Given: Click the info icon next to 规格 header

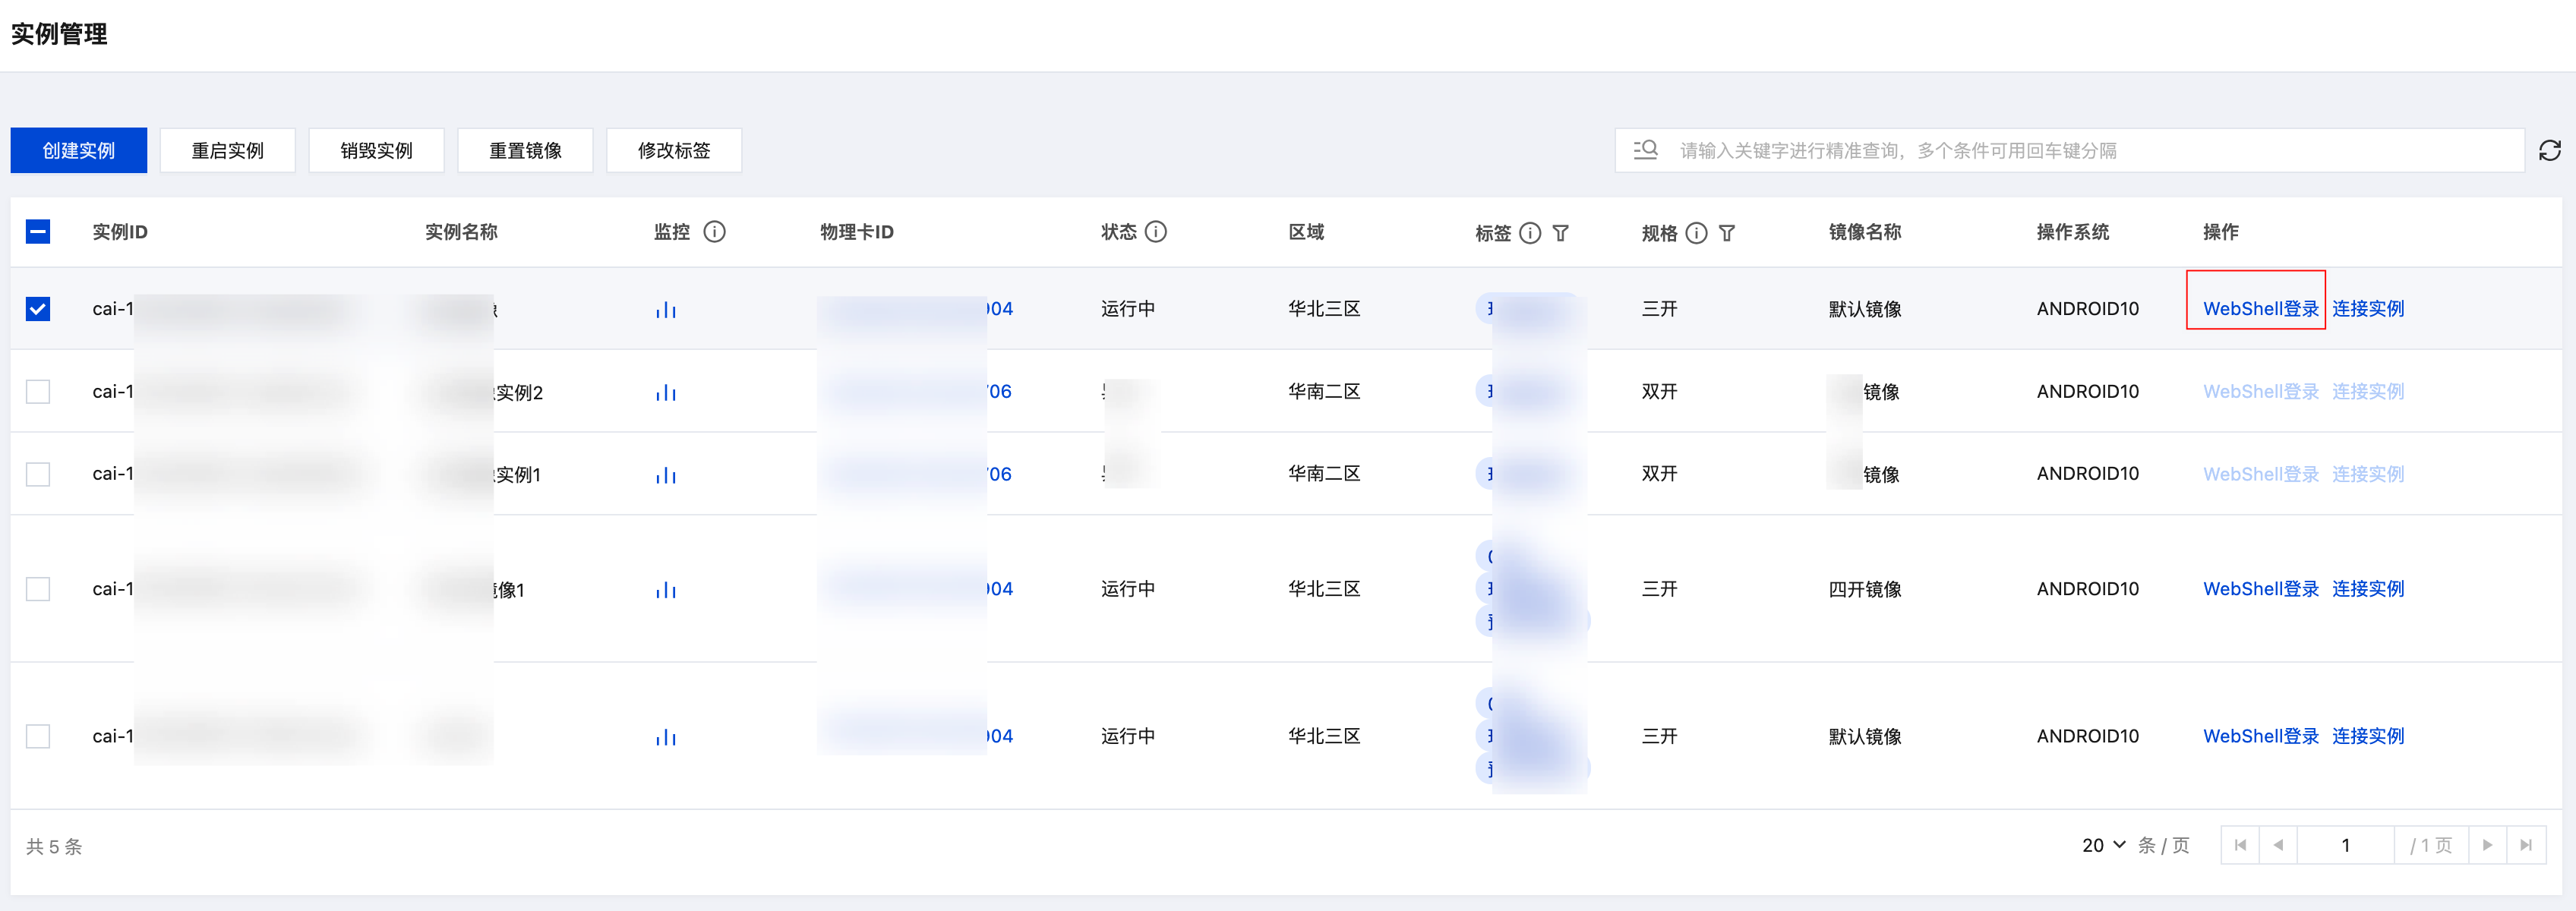Looking at the screenshot, I should tap(1696, 233).
